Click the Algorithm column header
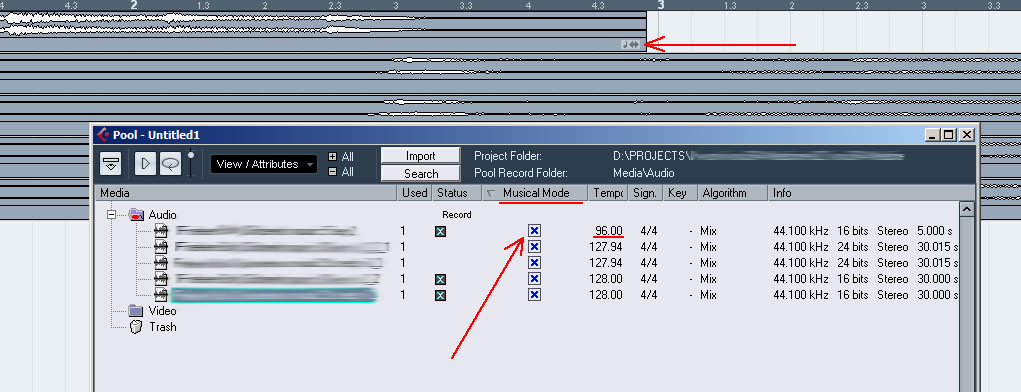 [732, 193]
